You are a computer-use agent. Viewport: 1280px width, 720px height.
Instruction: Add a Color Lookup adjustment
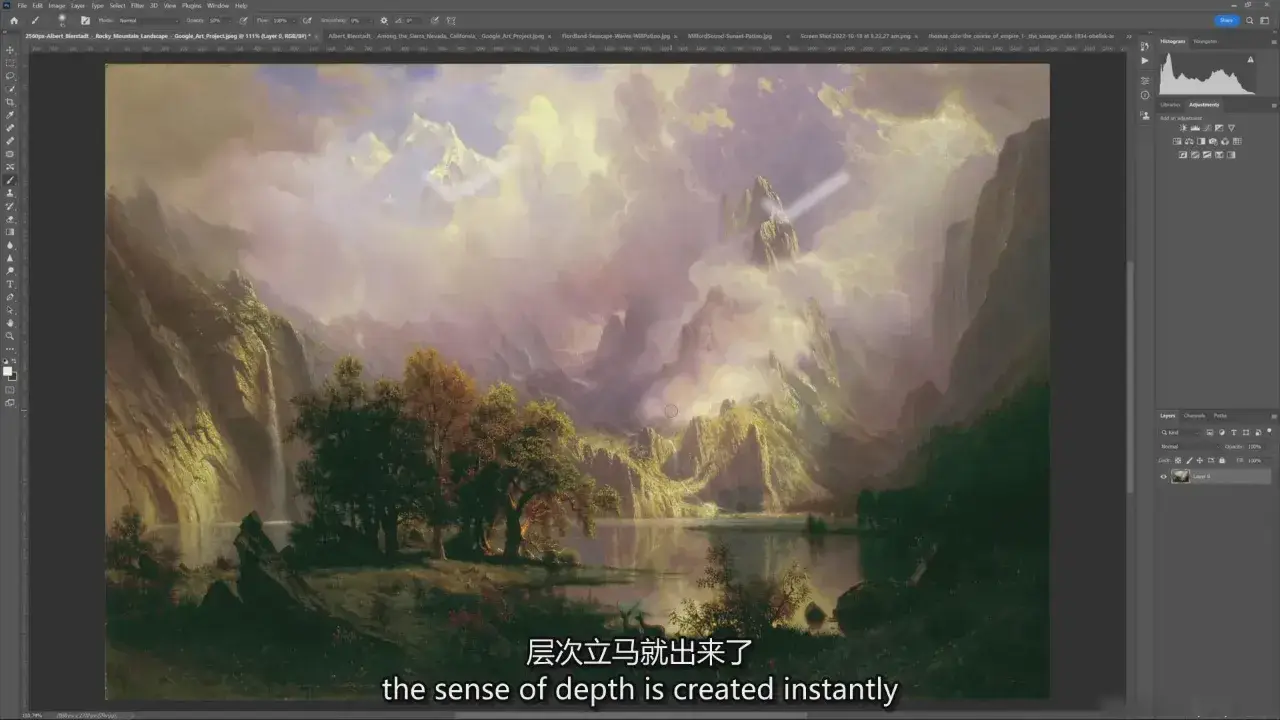pyautogui.click(x=1237, y=141)
